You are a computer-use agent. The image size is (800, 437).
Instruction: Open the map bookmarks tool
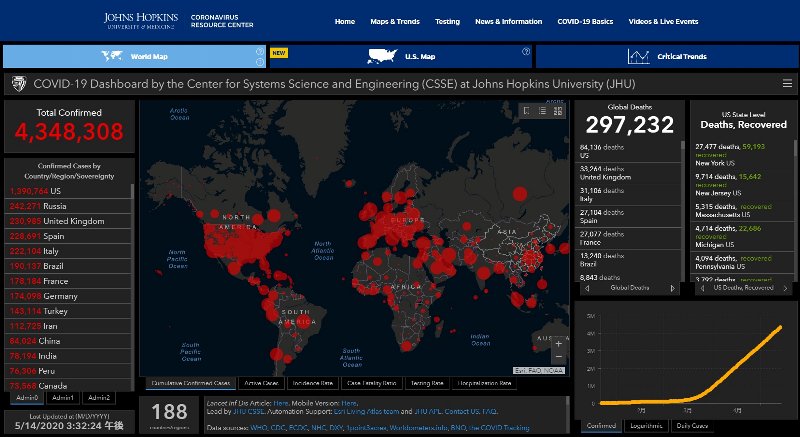(527, 111)
